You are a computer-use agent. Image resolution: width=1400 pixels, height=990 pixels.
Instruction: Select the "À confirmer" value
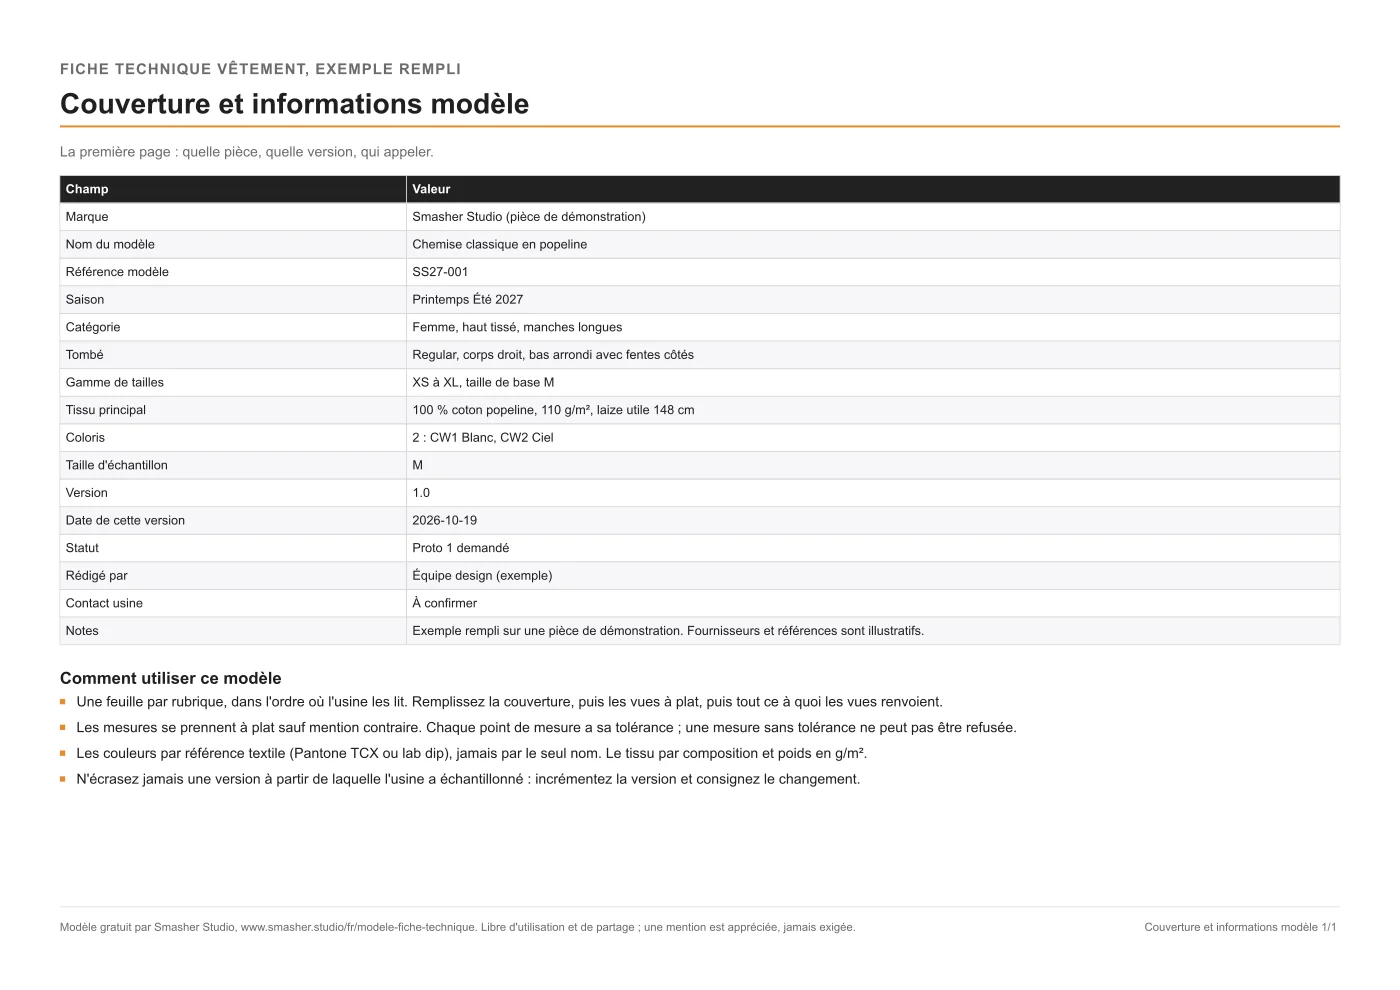(445, 604)
